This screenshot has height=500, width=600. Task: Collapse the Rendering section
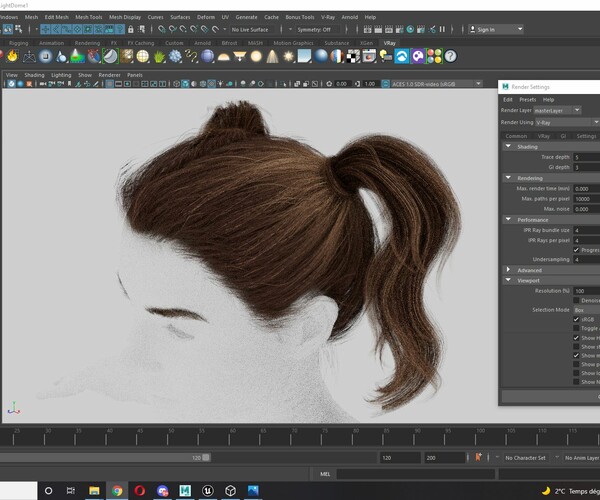[x=509, y=178]
